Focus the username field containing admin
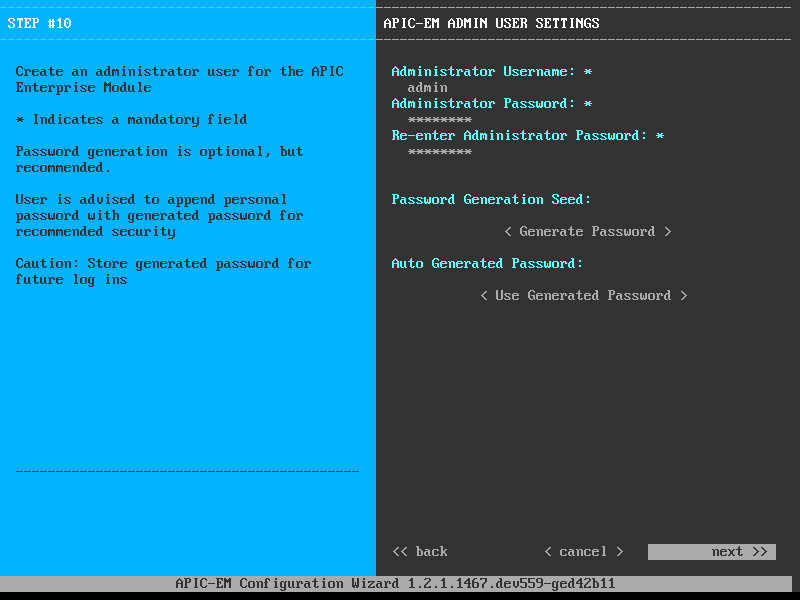 (428, 88)
